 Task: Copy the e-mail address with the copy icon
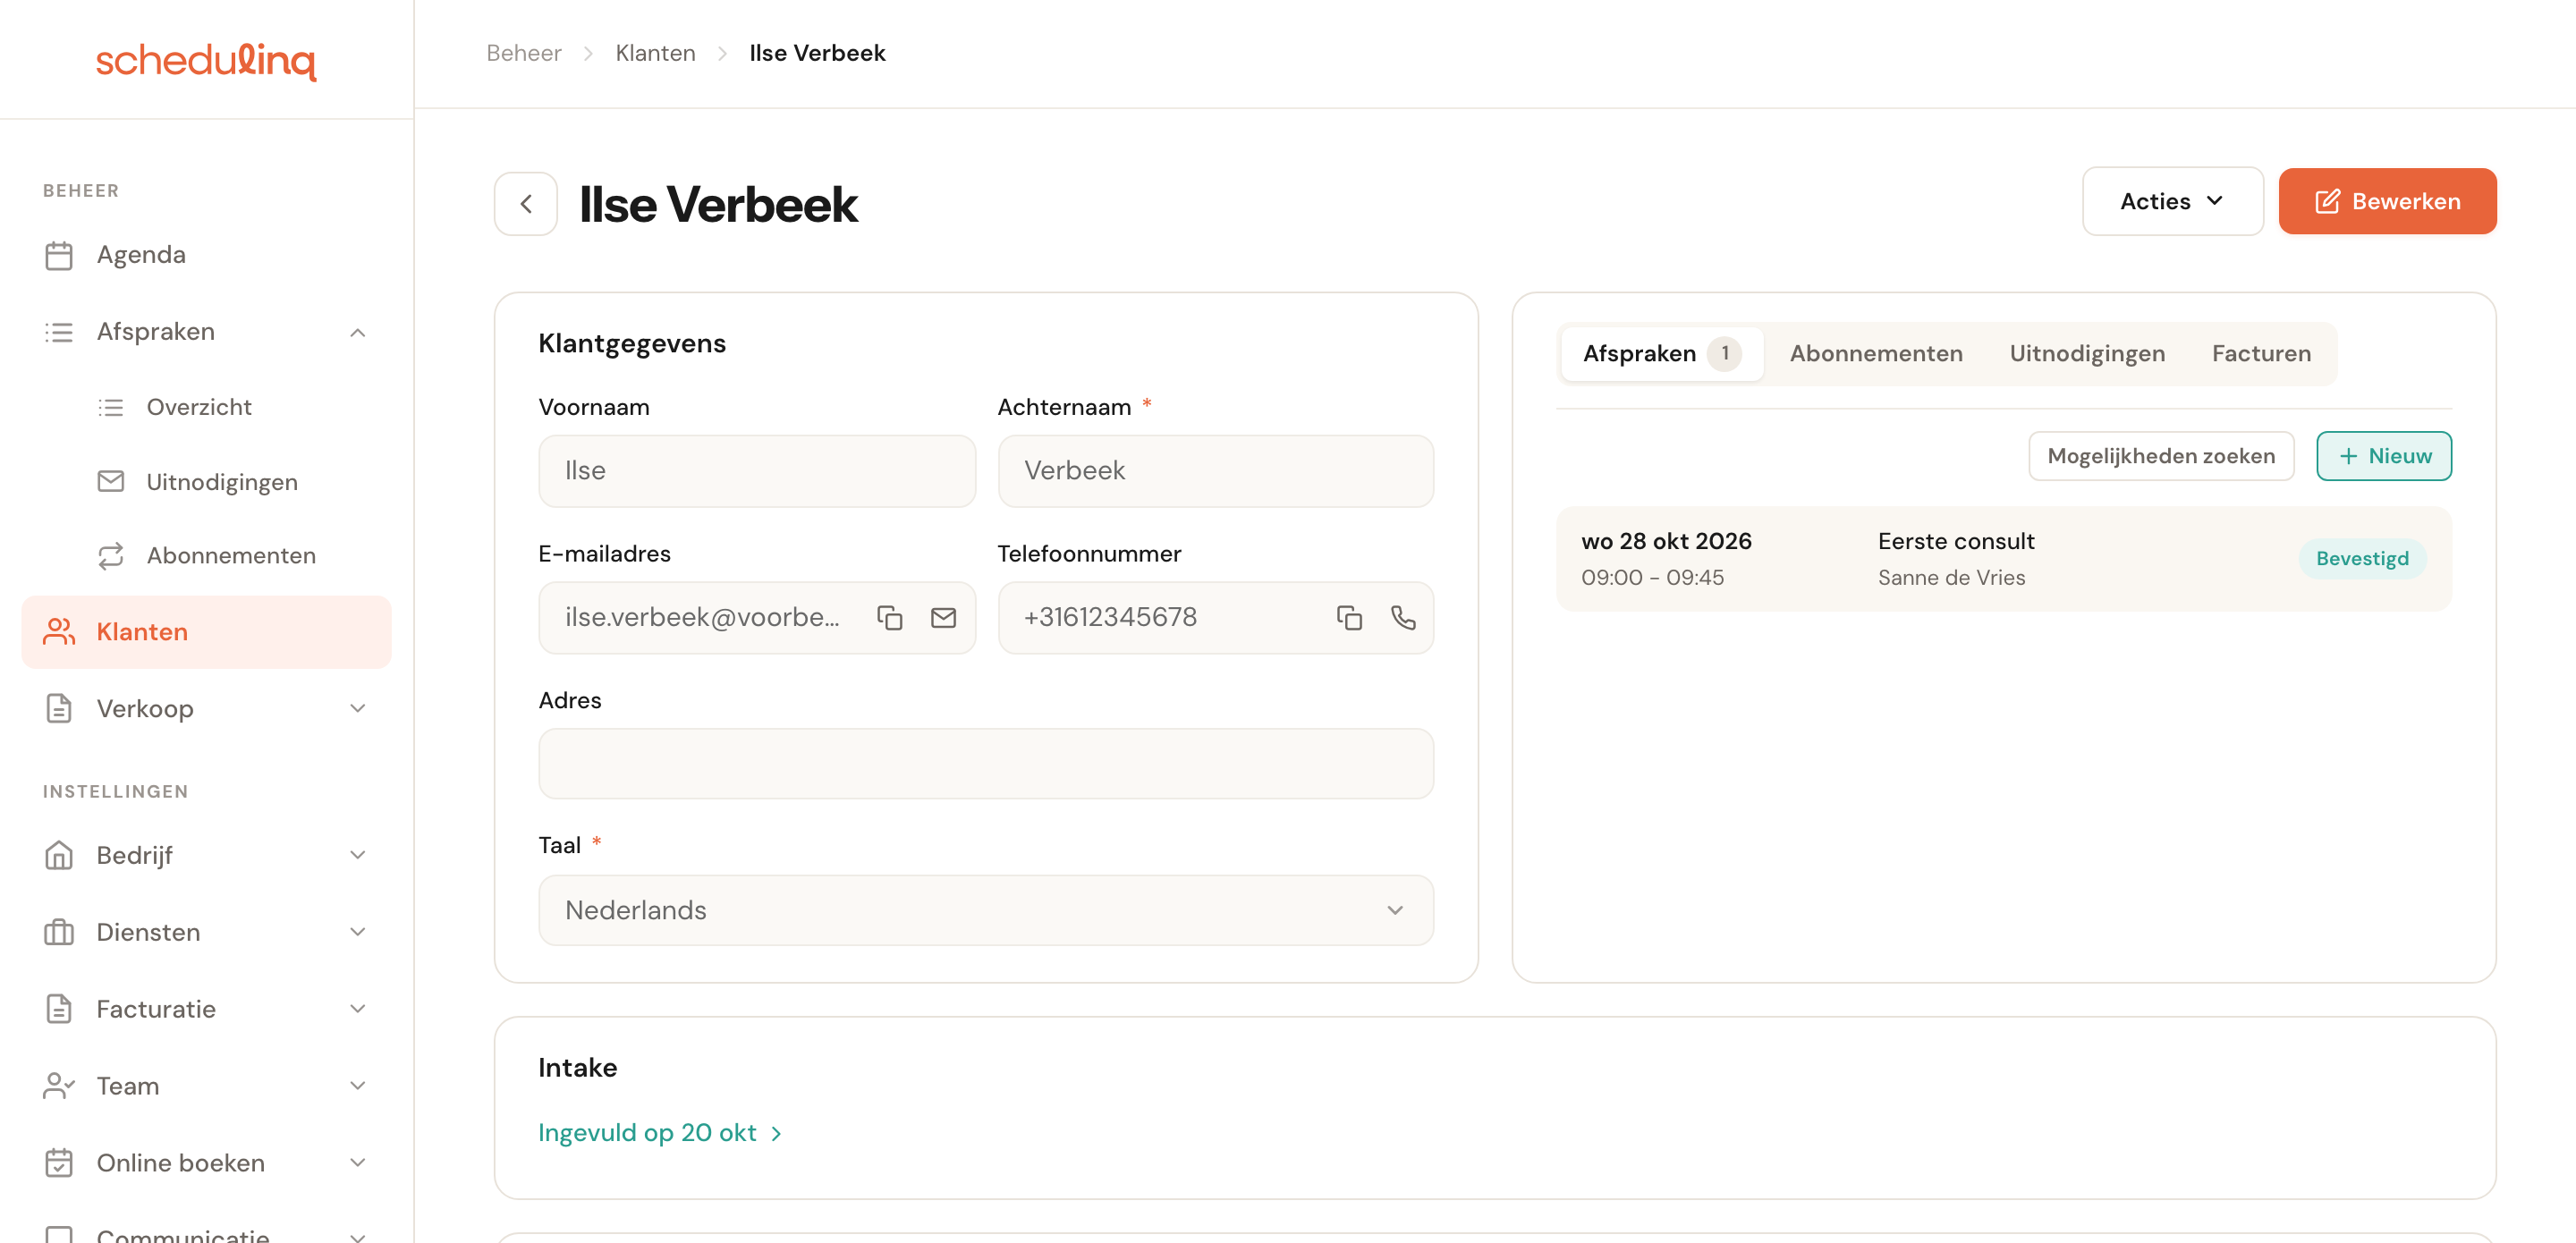point(889,618)
